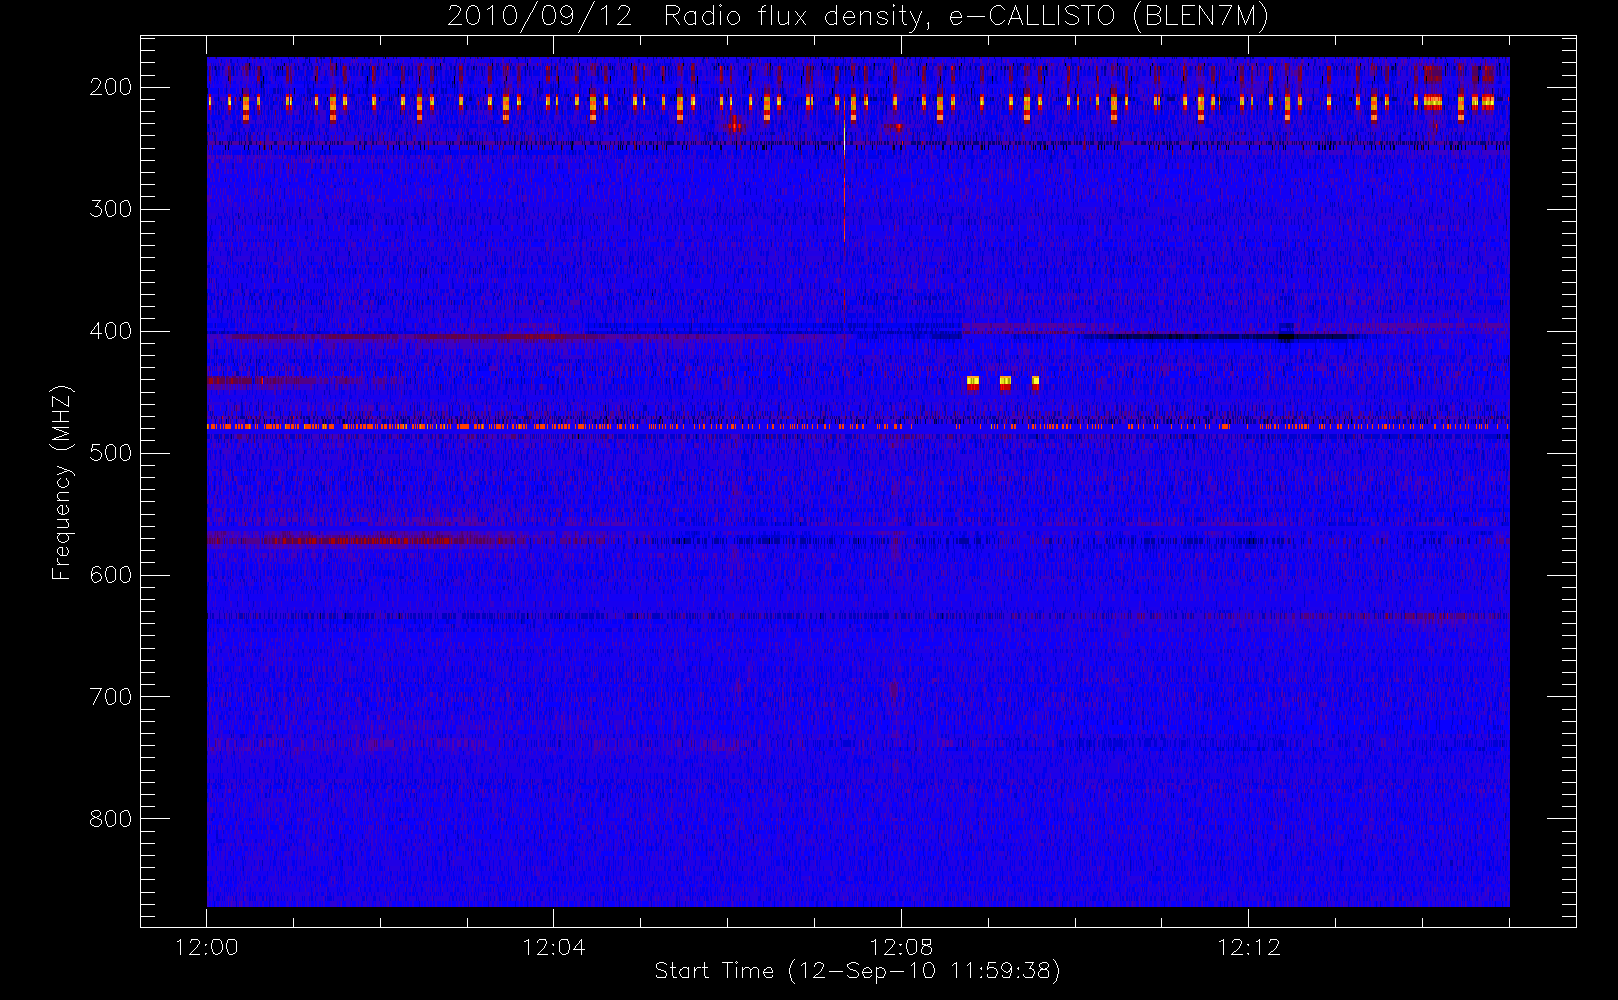Select the 600 frequency axis label
The height and width of the screenshot is (1000, 1618).
(x=110, y=575)
